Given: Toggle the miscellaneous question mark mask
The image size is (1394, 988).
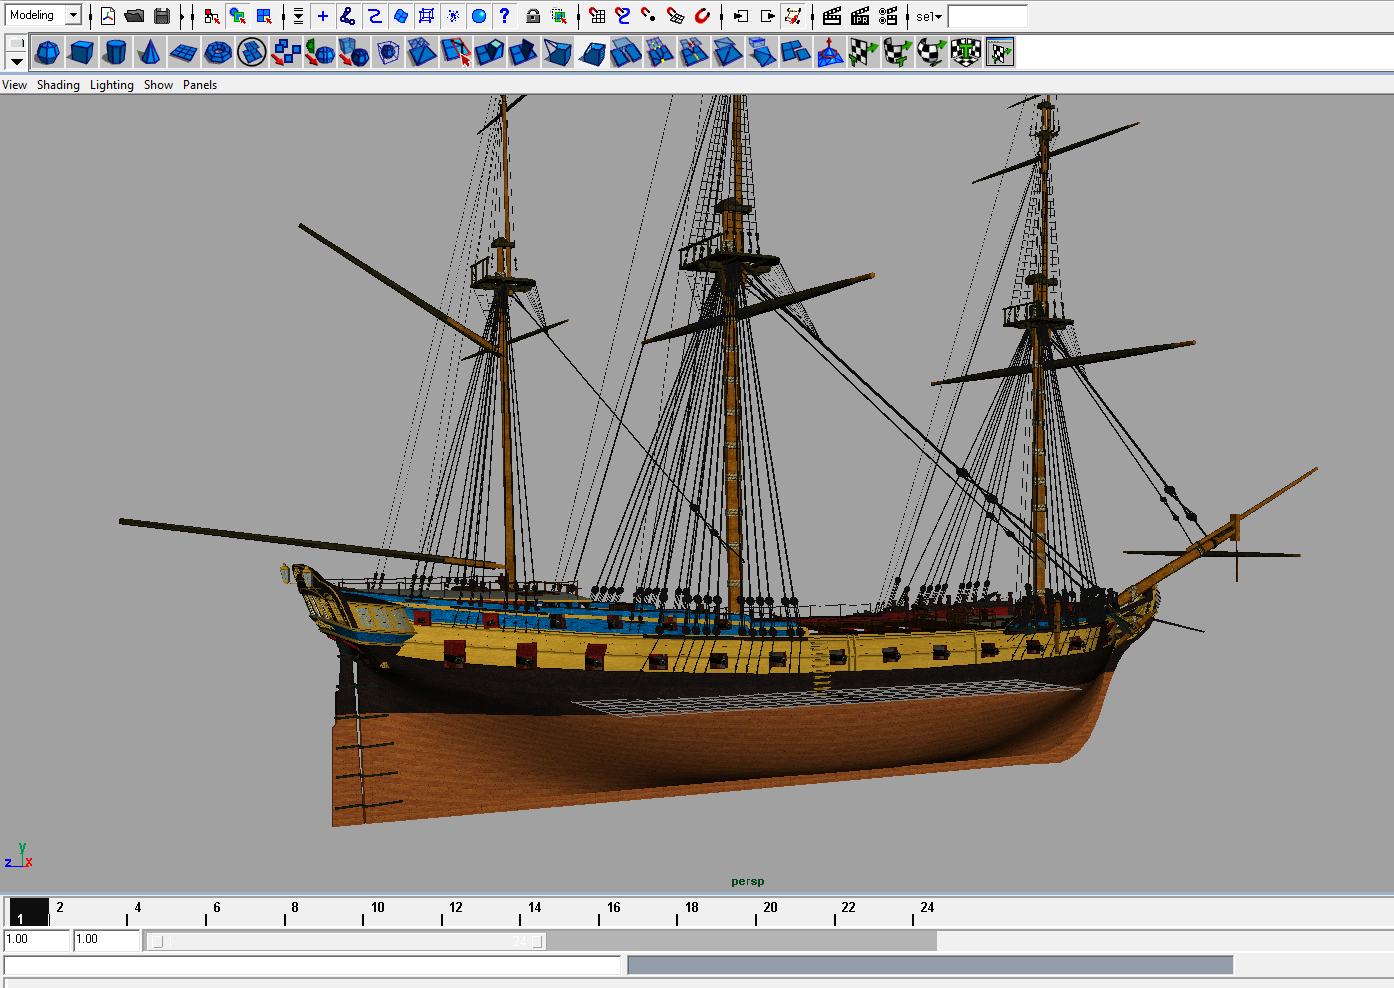Looking at the screenshot, I should pos(505,16).
